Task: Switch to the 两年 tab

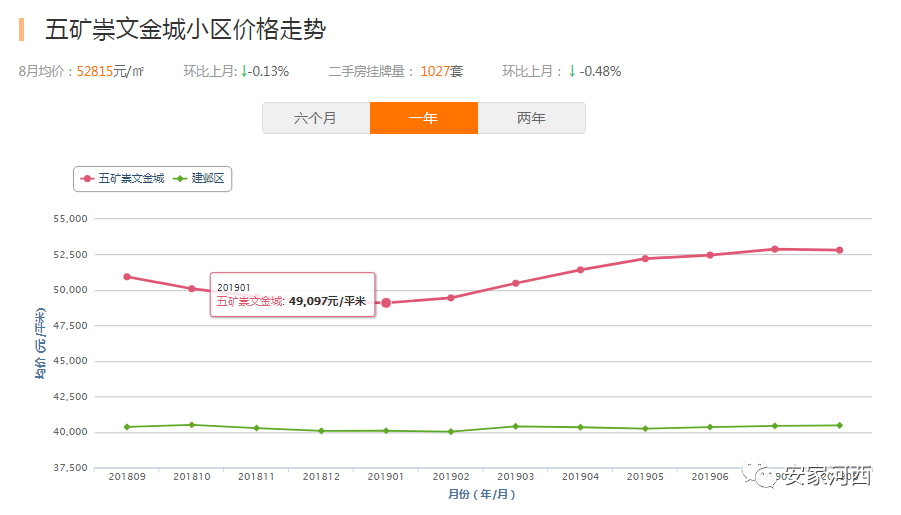Action: click(532, 118)
